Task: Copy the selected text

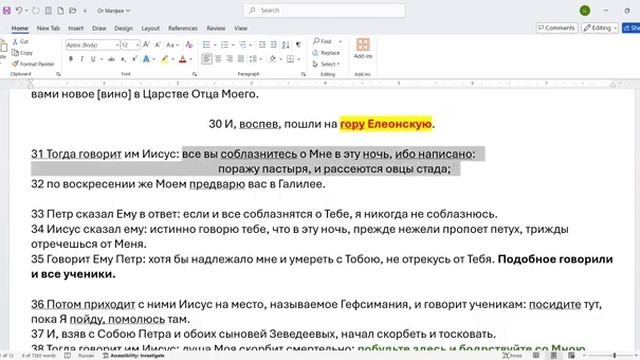Action: pos(22,53)
